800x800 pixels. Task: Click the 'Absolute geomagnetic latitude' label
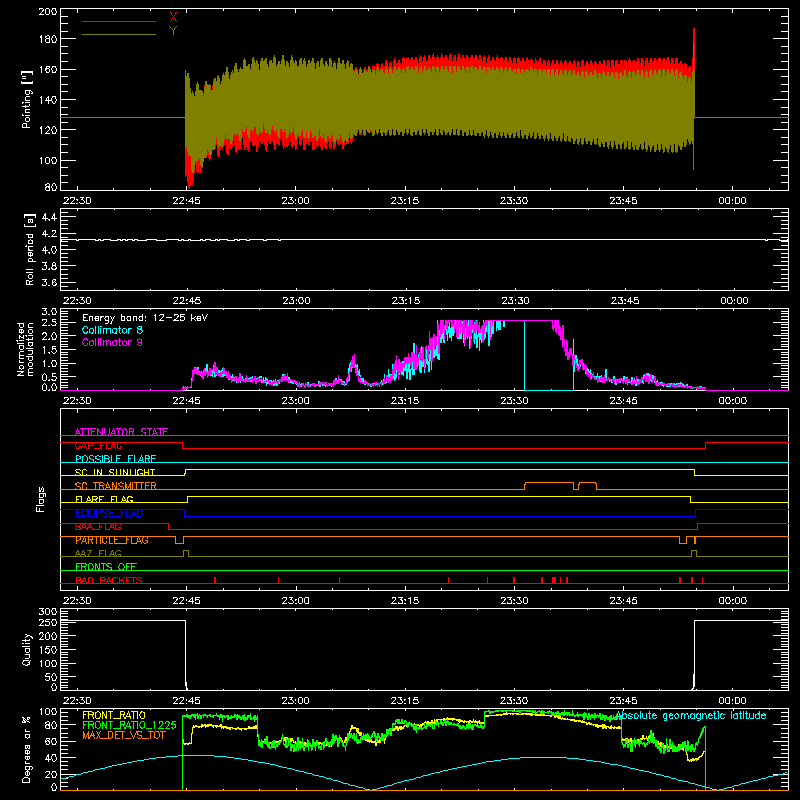[x=691, y=715]
